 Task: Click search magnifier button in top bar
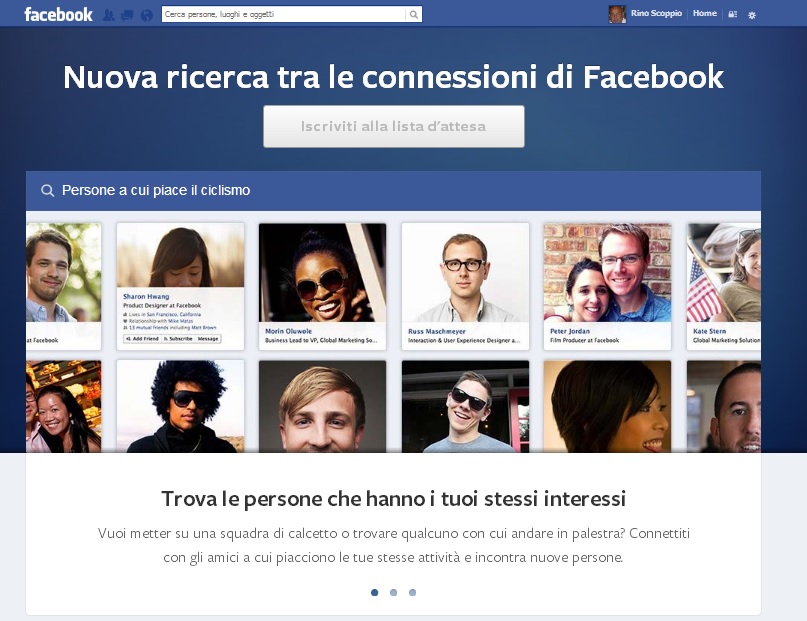pos(413,14)
